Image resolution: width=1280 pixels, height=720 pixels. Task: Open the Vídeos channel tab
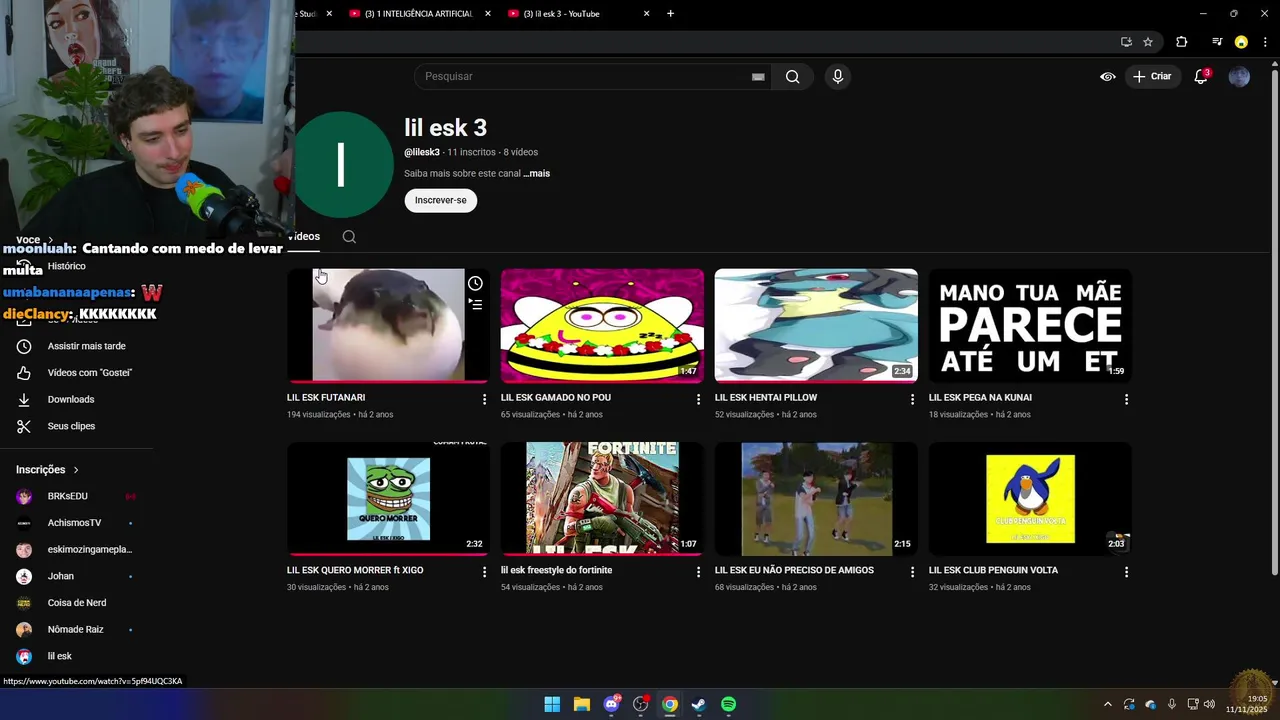[304, 237]
